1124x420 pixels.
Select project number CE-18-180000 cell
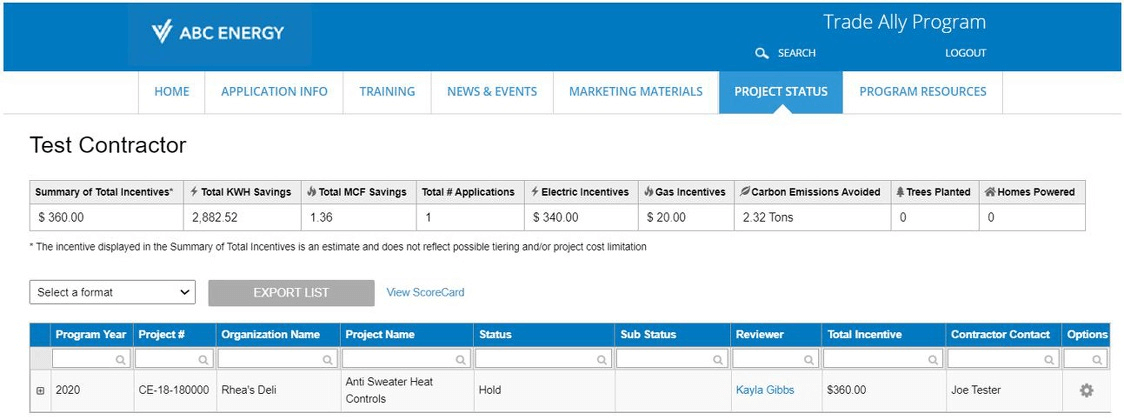pos(175,391)
